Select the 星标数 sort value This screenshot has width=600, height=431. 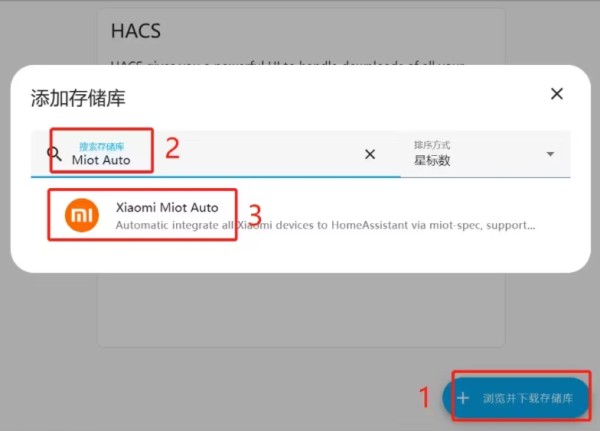(x=432, y=160)
